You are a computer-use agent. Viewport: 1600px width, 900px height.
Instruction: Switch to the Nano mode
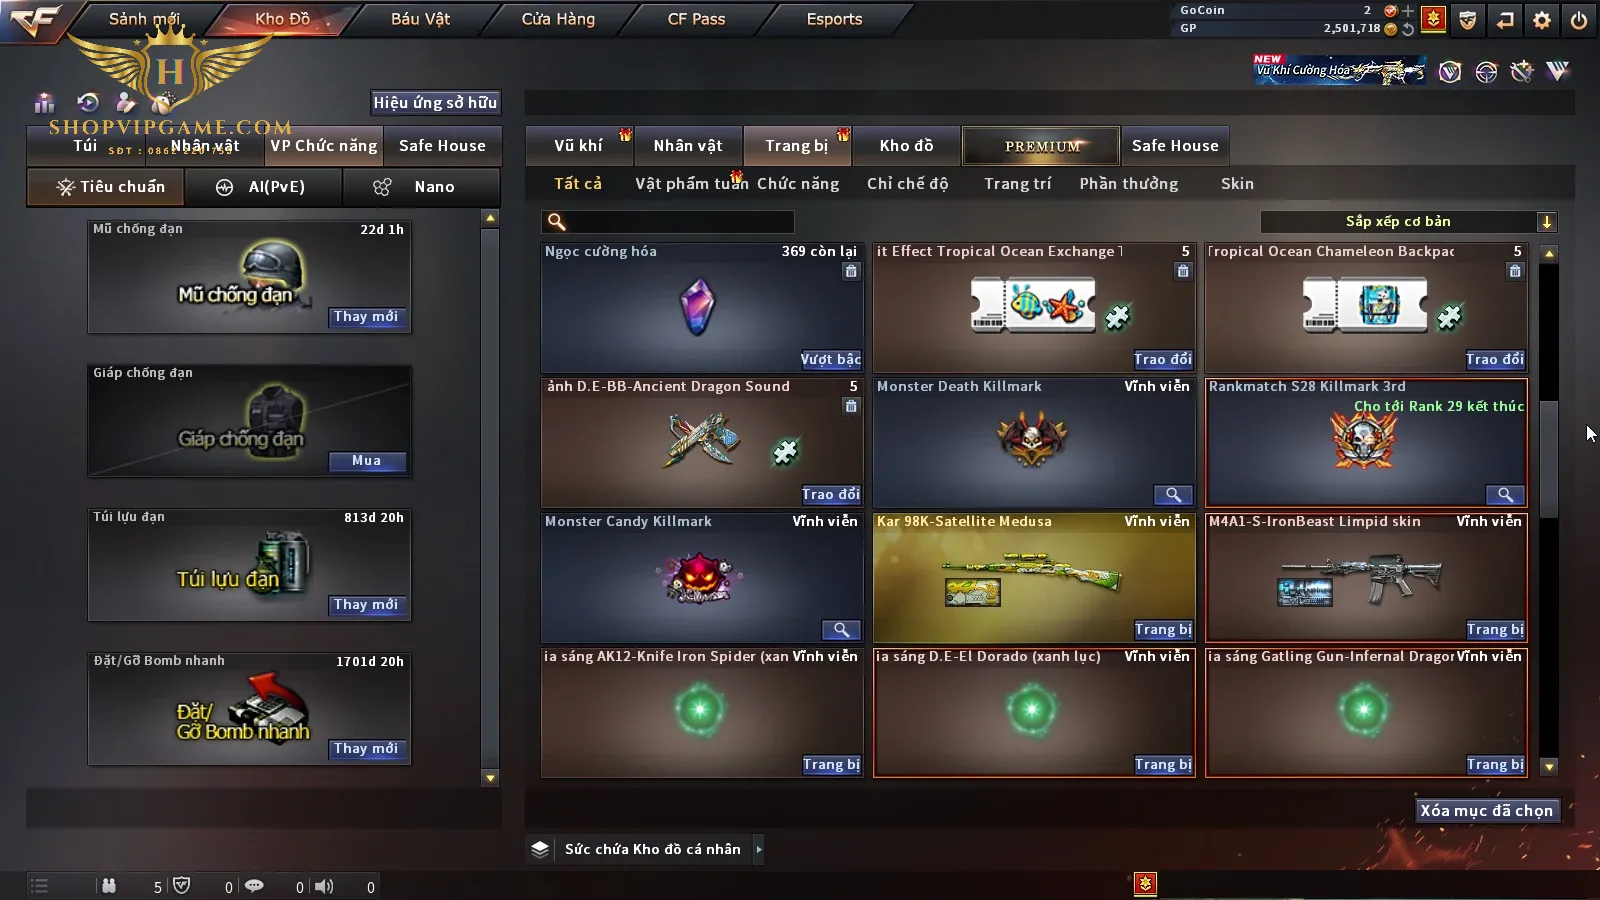point(421,187)
